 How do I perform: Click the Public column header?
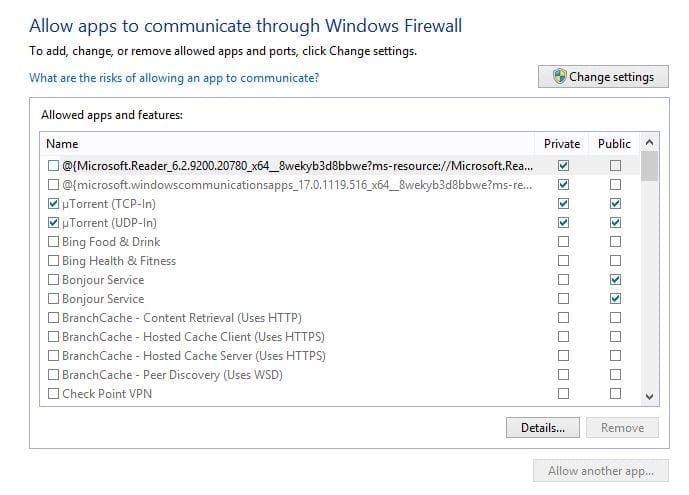pyautogui.click(x=614, y=144)
